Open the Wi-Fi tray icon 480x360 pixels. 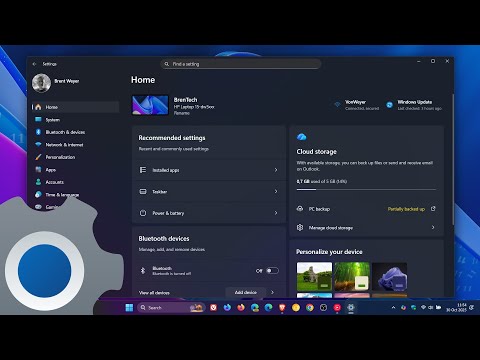pos(423,307)
